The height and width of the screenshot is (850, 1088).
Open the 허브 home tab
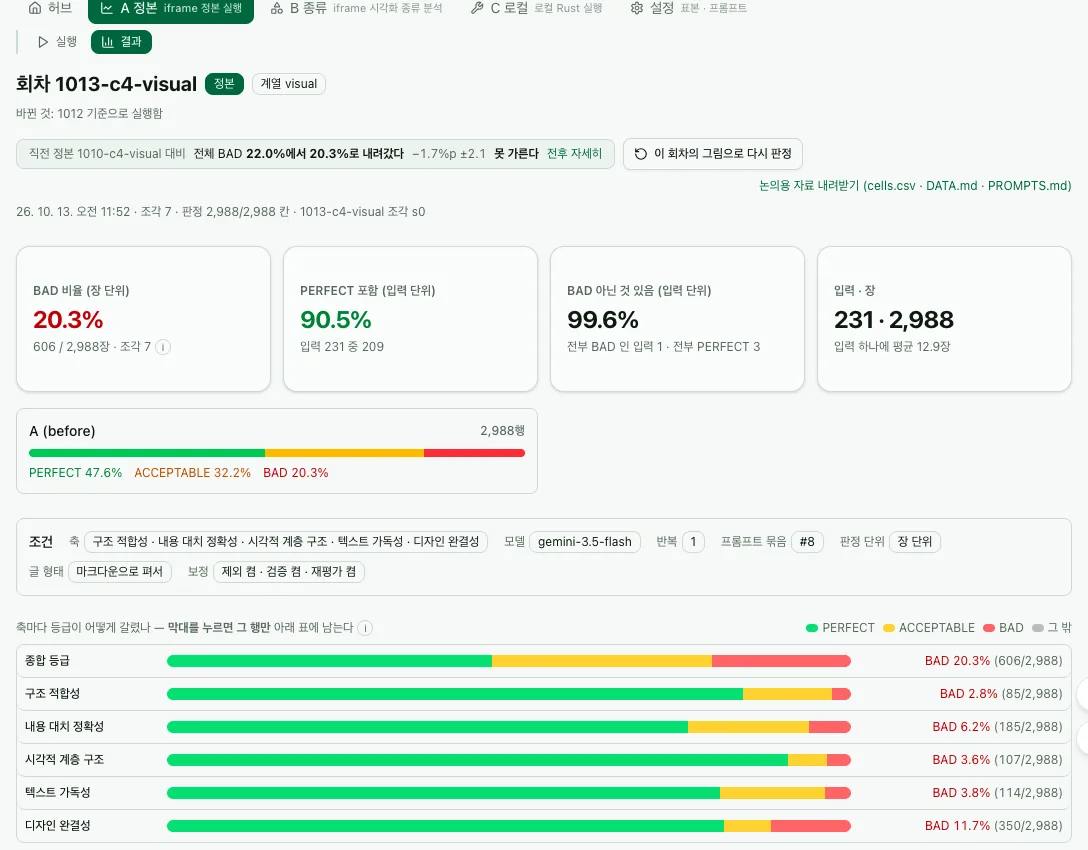click(x=50, y=8)
